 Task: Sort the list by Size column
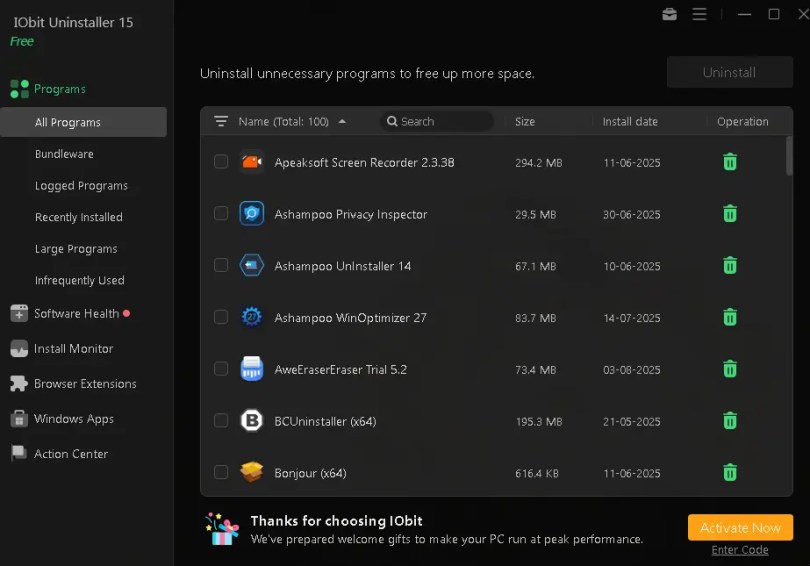click(x=524, y=121)
